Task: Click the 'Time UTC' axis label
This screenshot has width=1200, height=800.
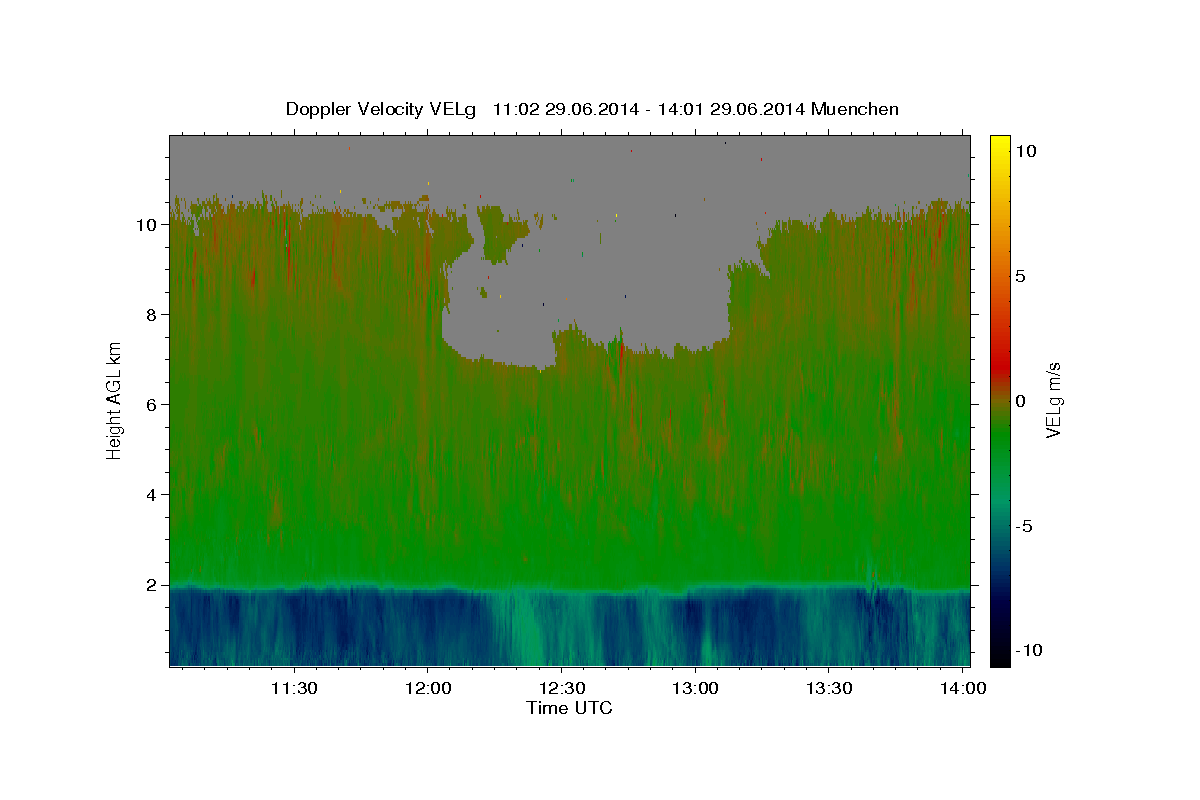Action: click(x=569, y=708)
